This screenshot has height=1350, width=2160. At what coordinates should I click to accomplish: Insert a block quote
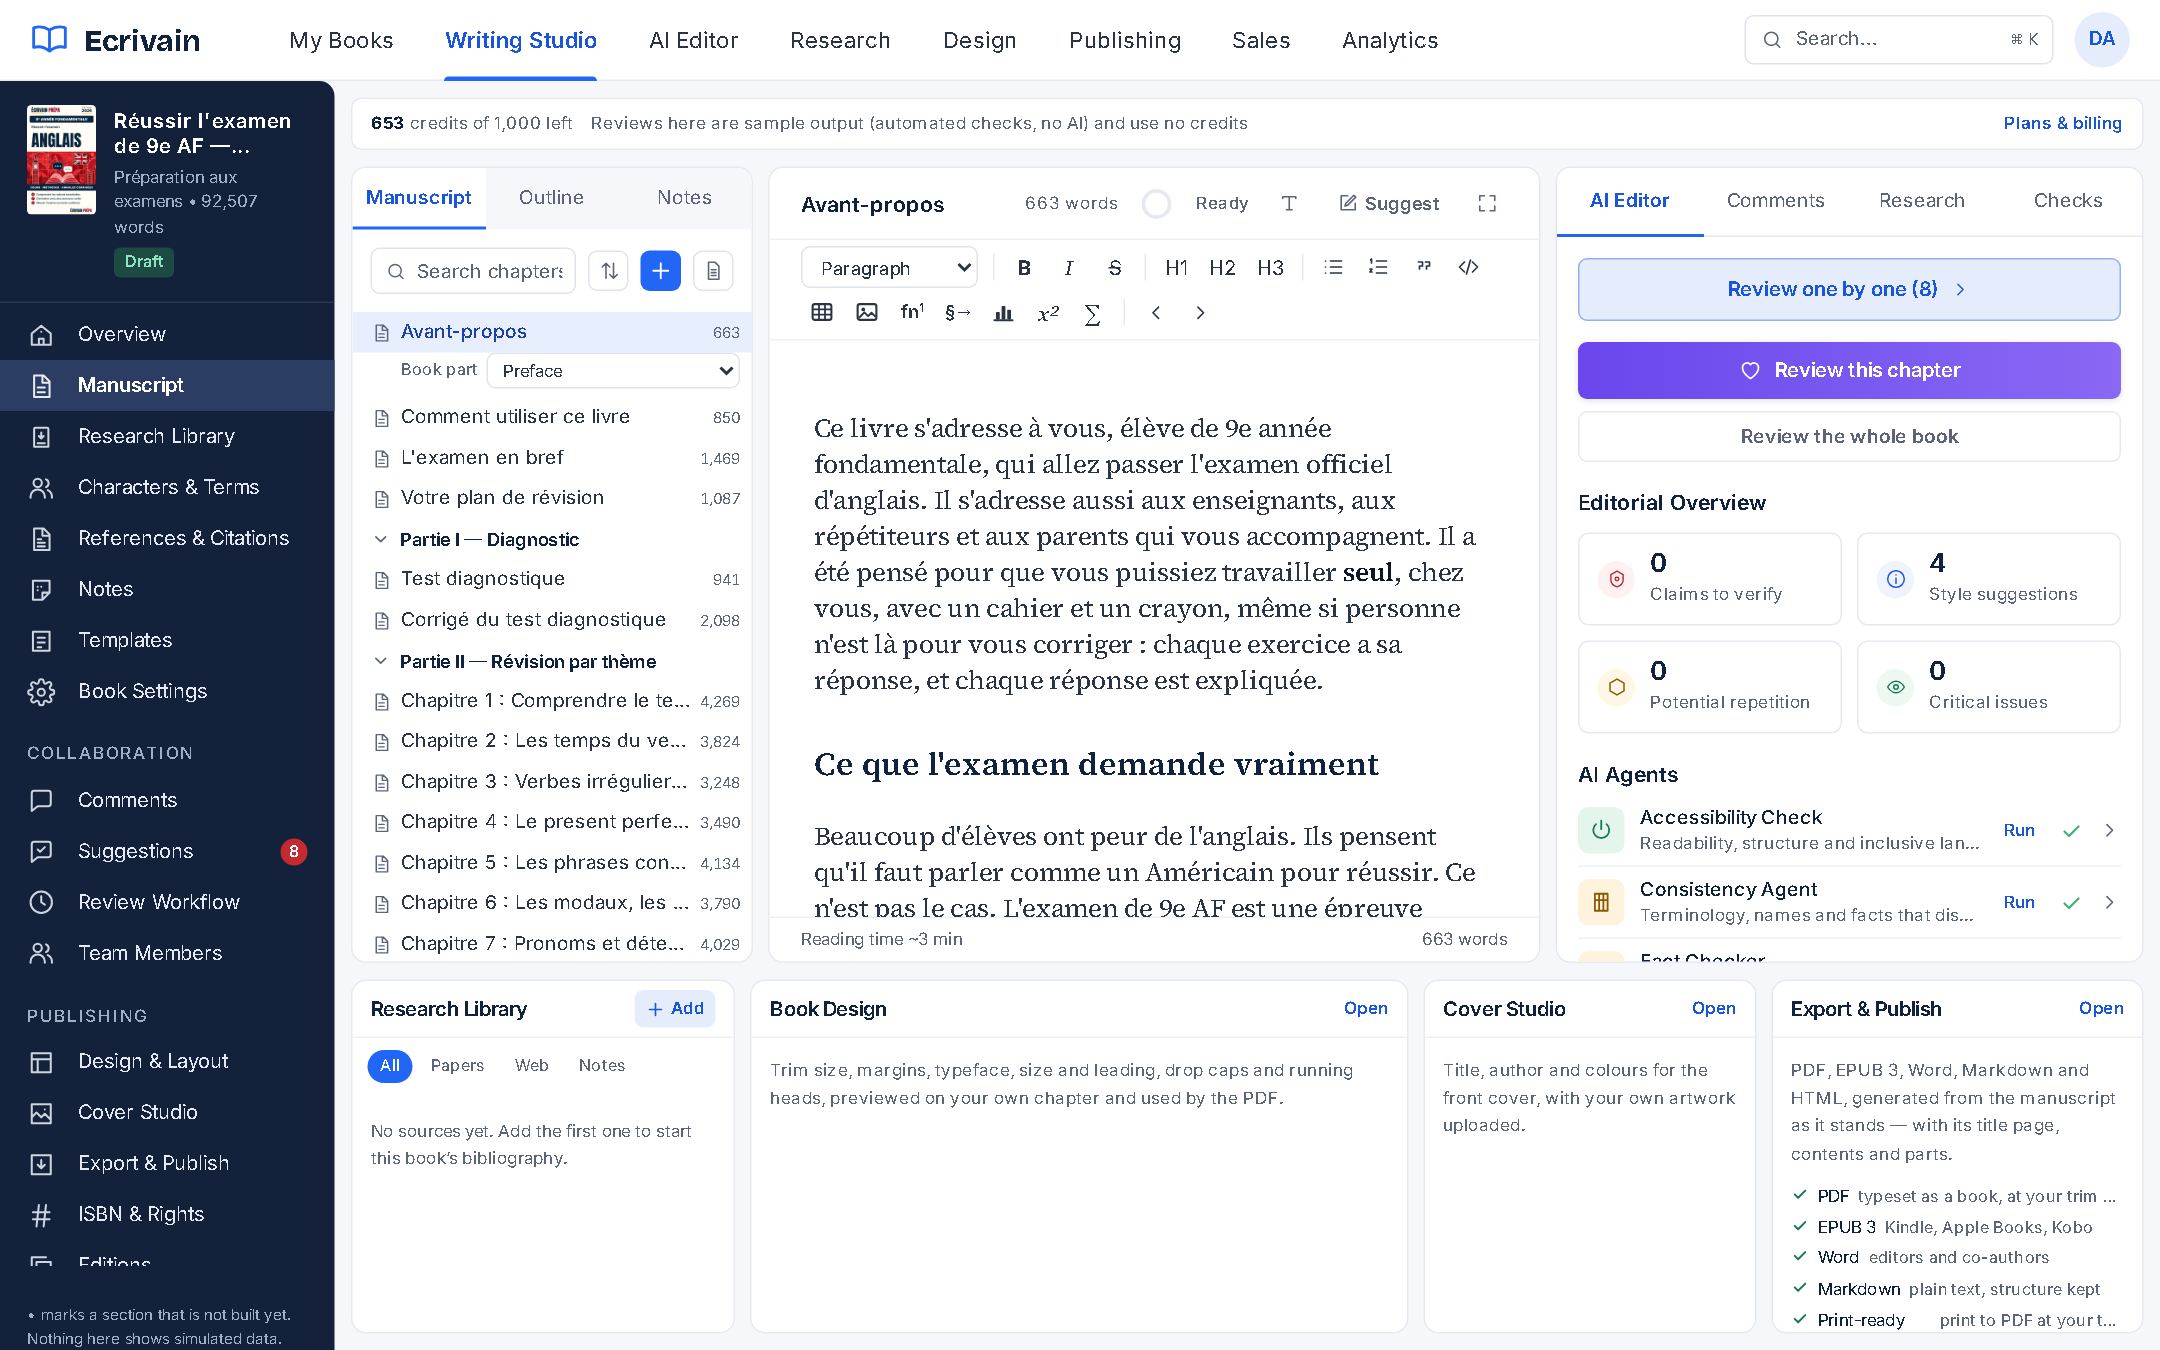[x=1424, y=268]
